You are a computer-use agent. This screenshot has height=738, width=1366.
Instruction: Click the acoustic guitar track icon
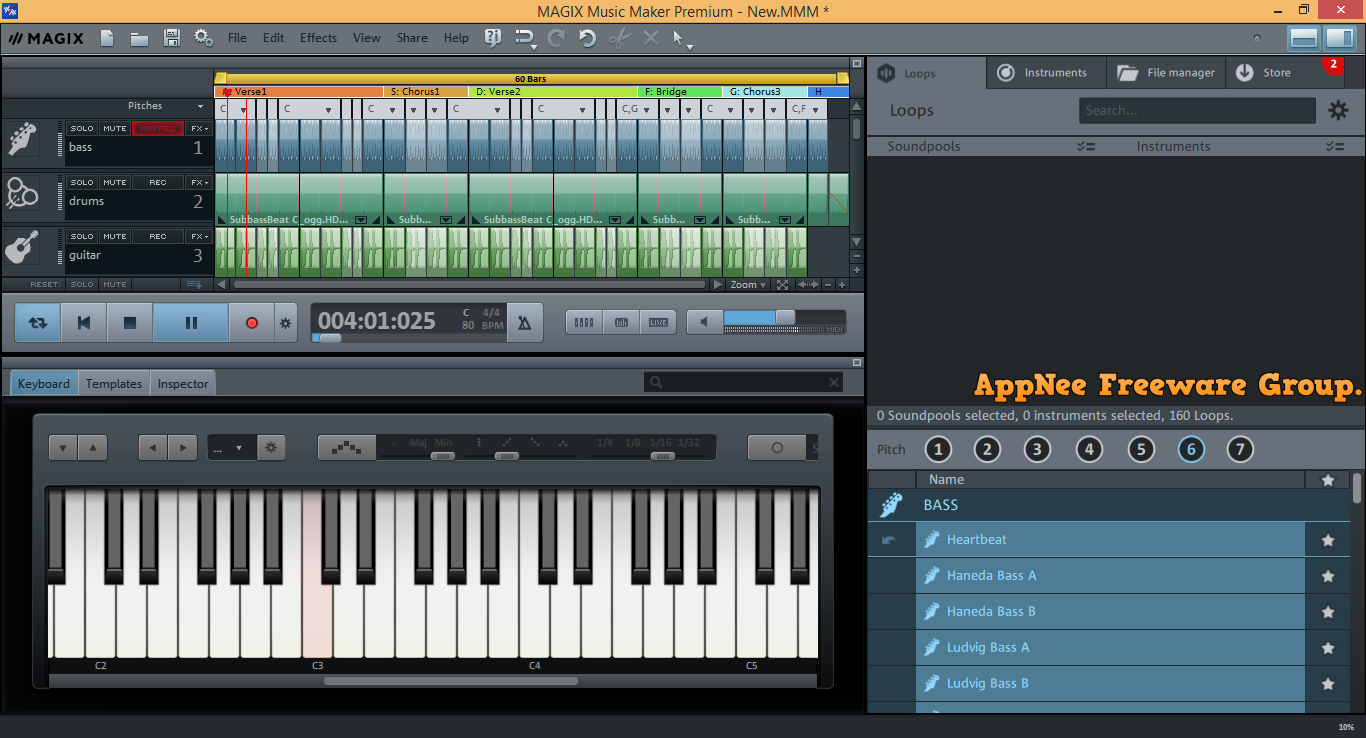[22, 247]
